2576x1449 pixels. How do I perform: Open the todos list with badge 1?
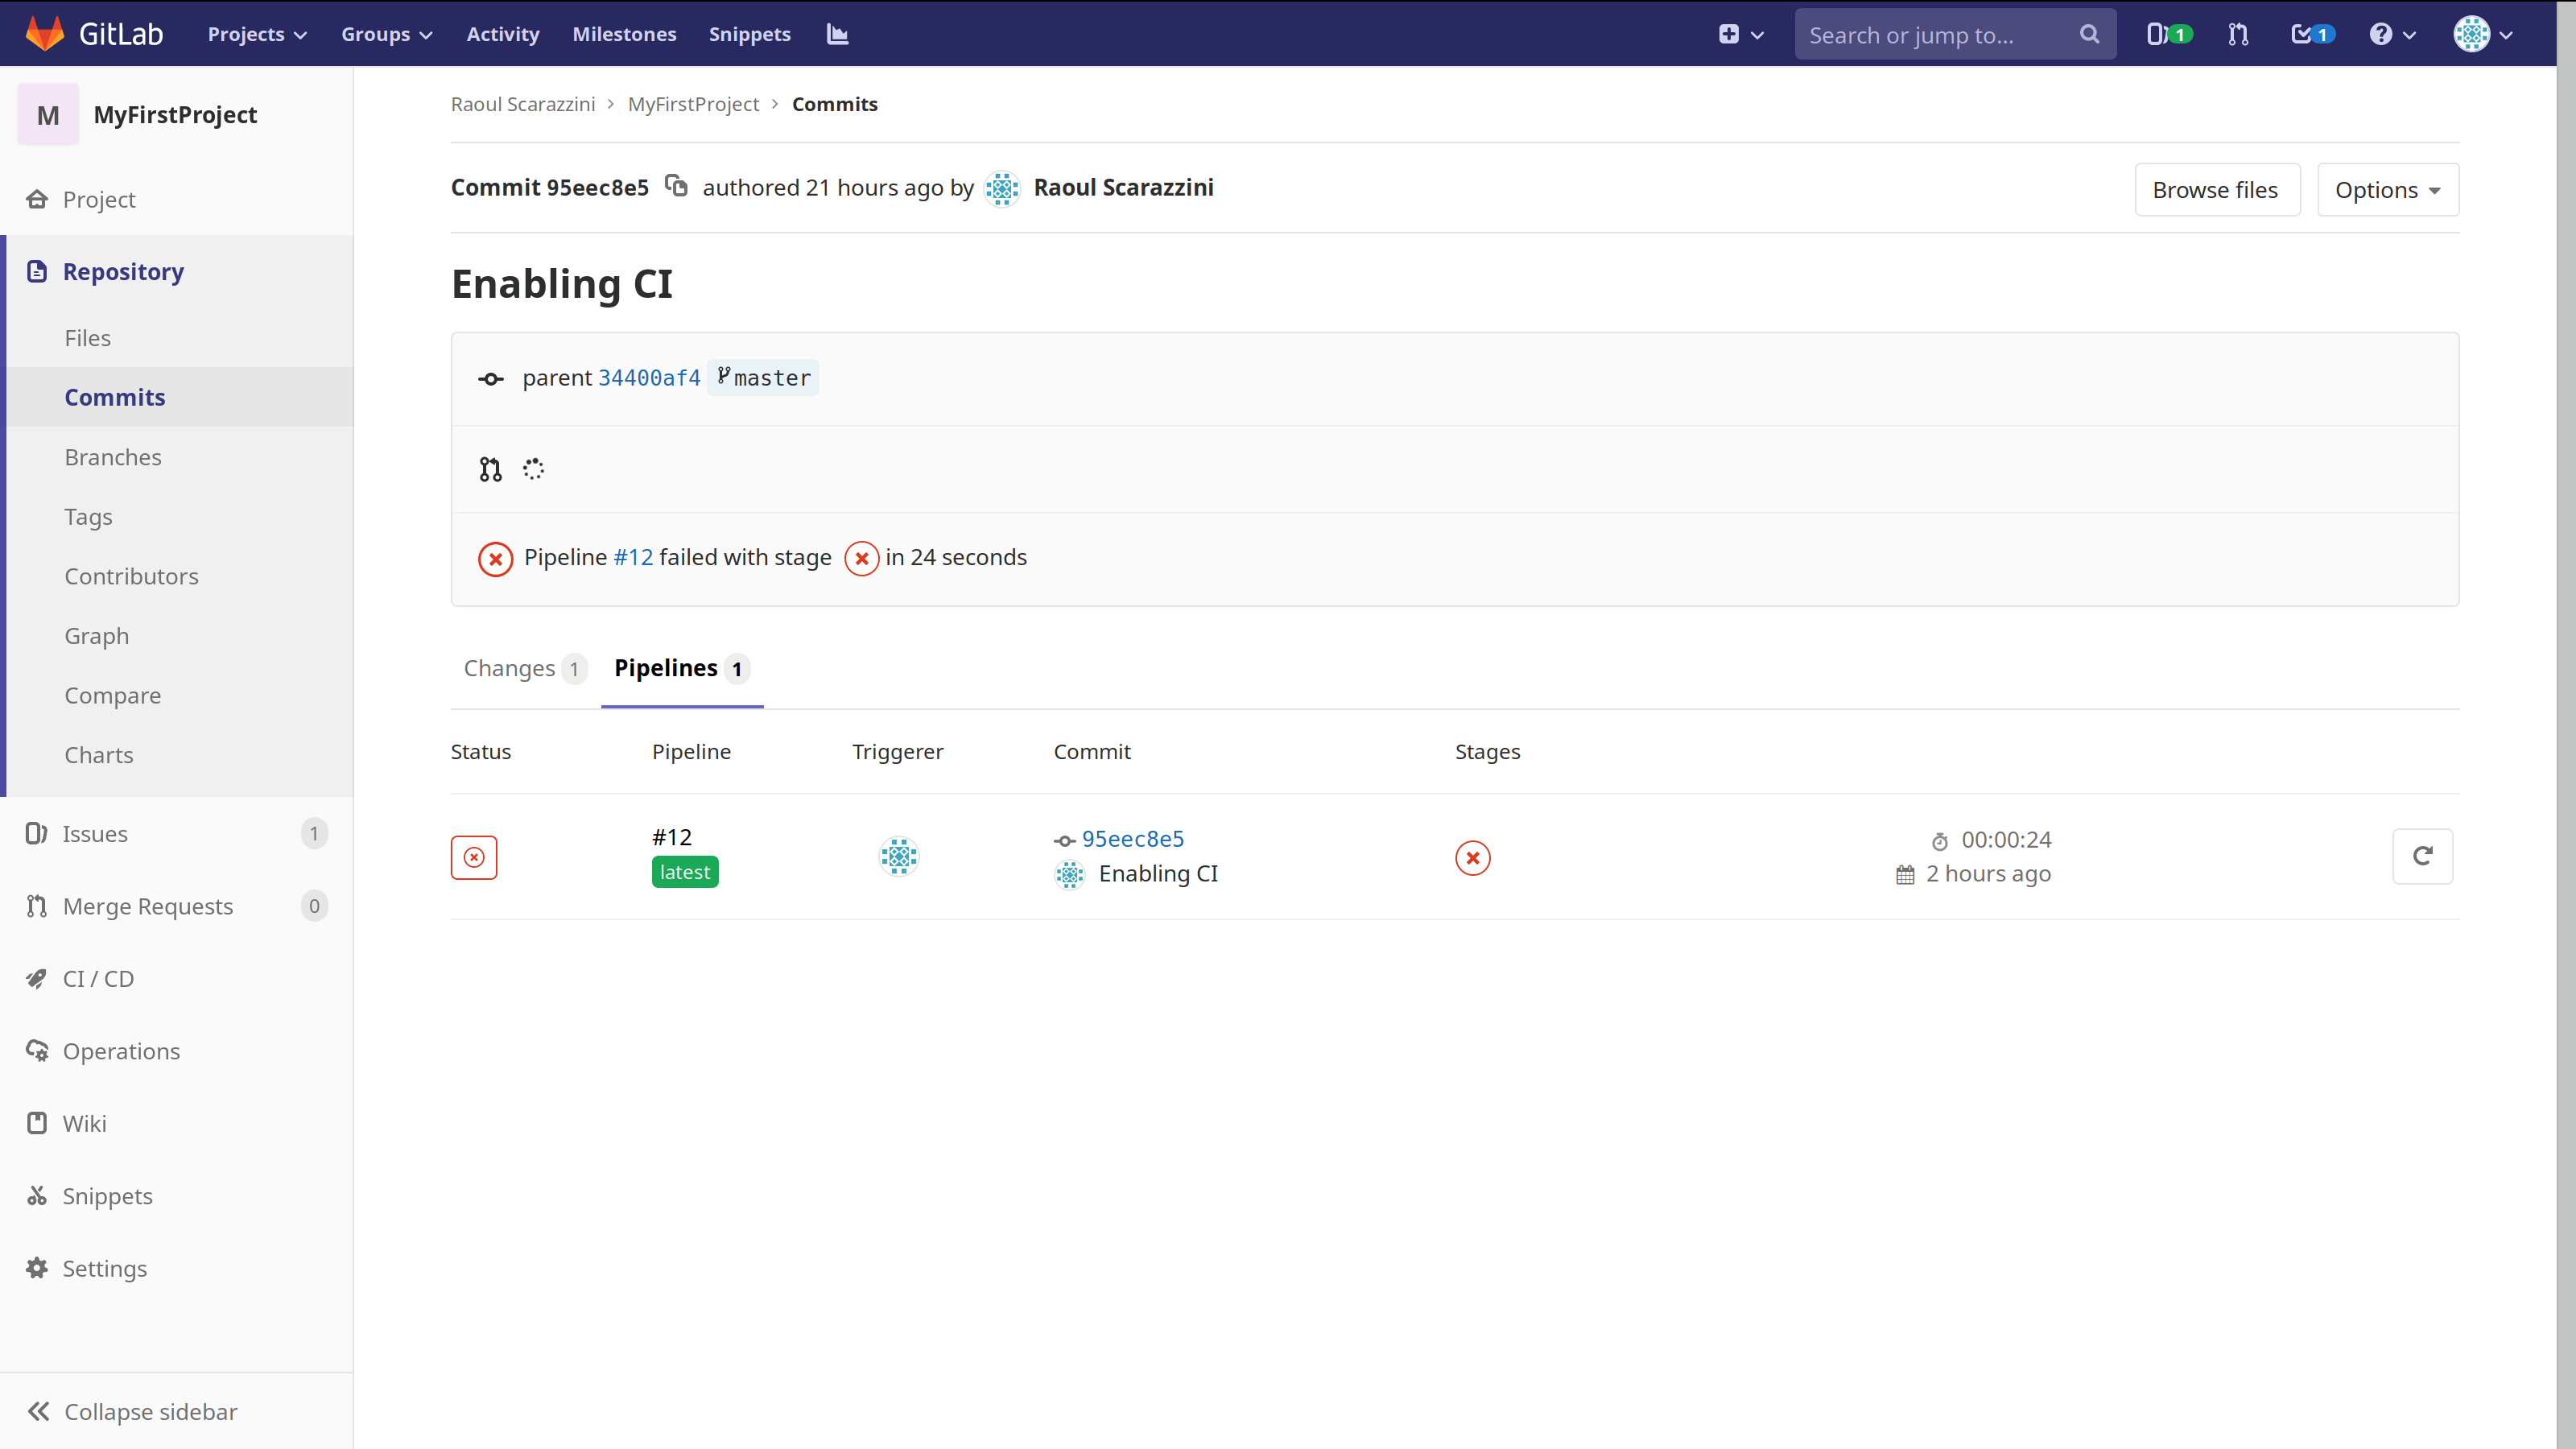click(x=2311, y=33)
